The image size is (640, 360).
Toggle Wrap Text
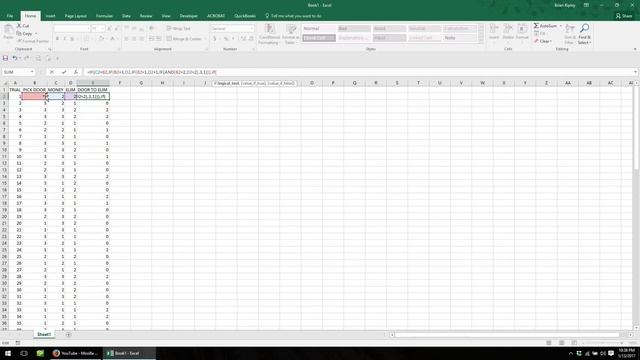[179, 29]
